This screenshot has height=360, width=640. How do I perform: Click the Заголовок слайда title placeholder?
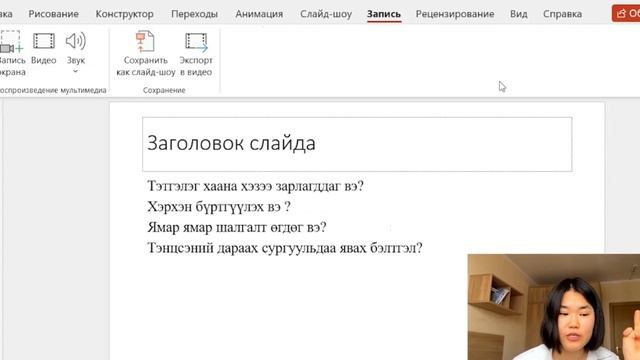(357, 144)
